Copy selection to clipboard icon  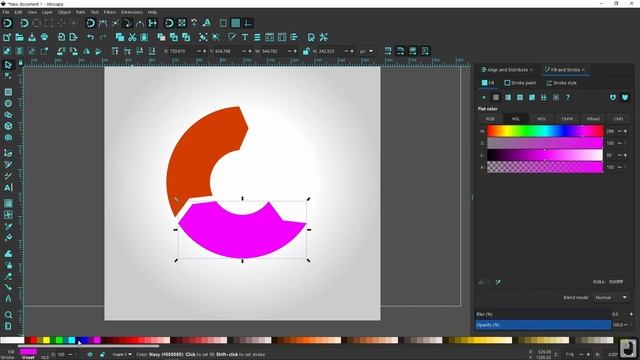pyautogui.click(x=120, y=37)
